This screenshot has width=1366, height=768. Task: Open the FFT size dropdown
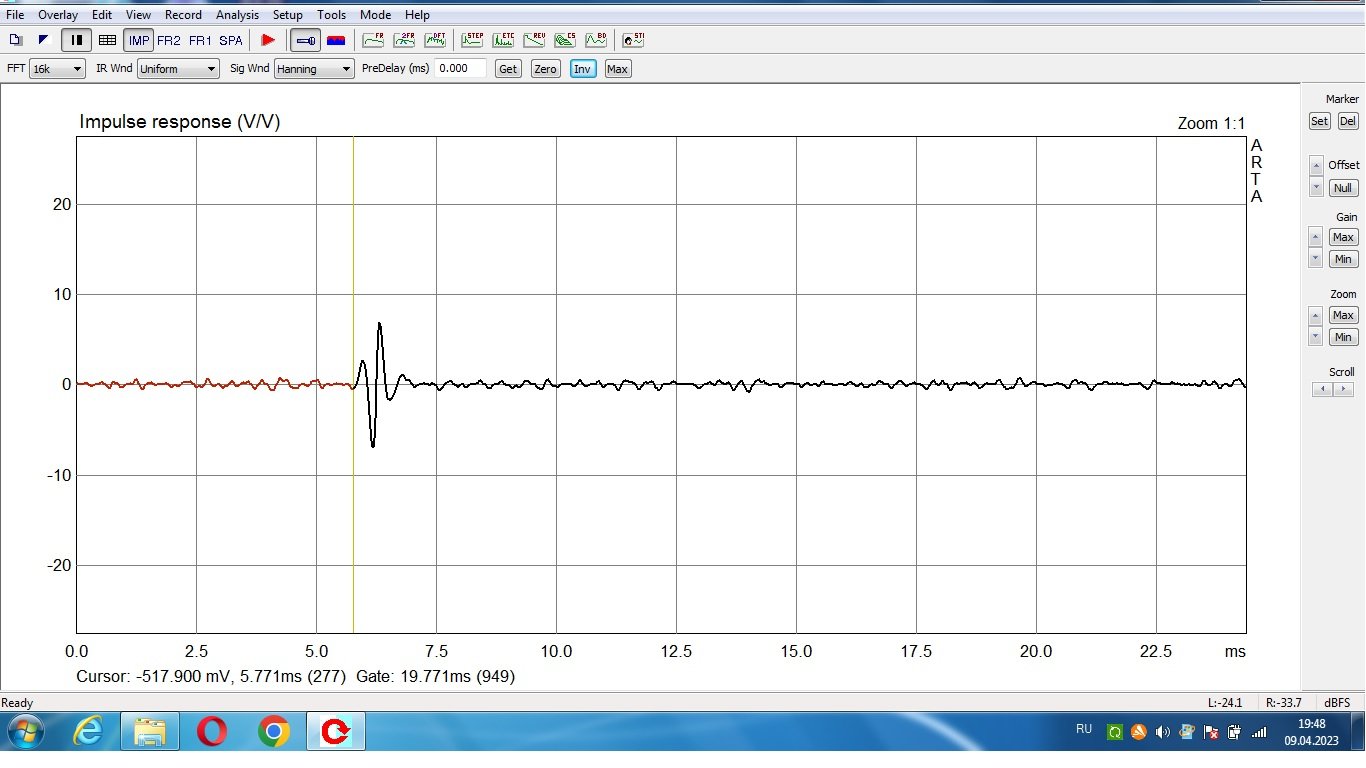[x=57, y=69]
